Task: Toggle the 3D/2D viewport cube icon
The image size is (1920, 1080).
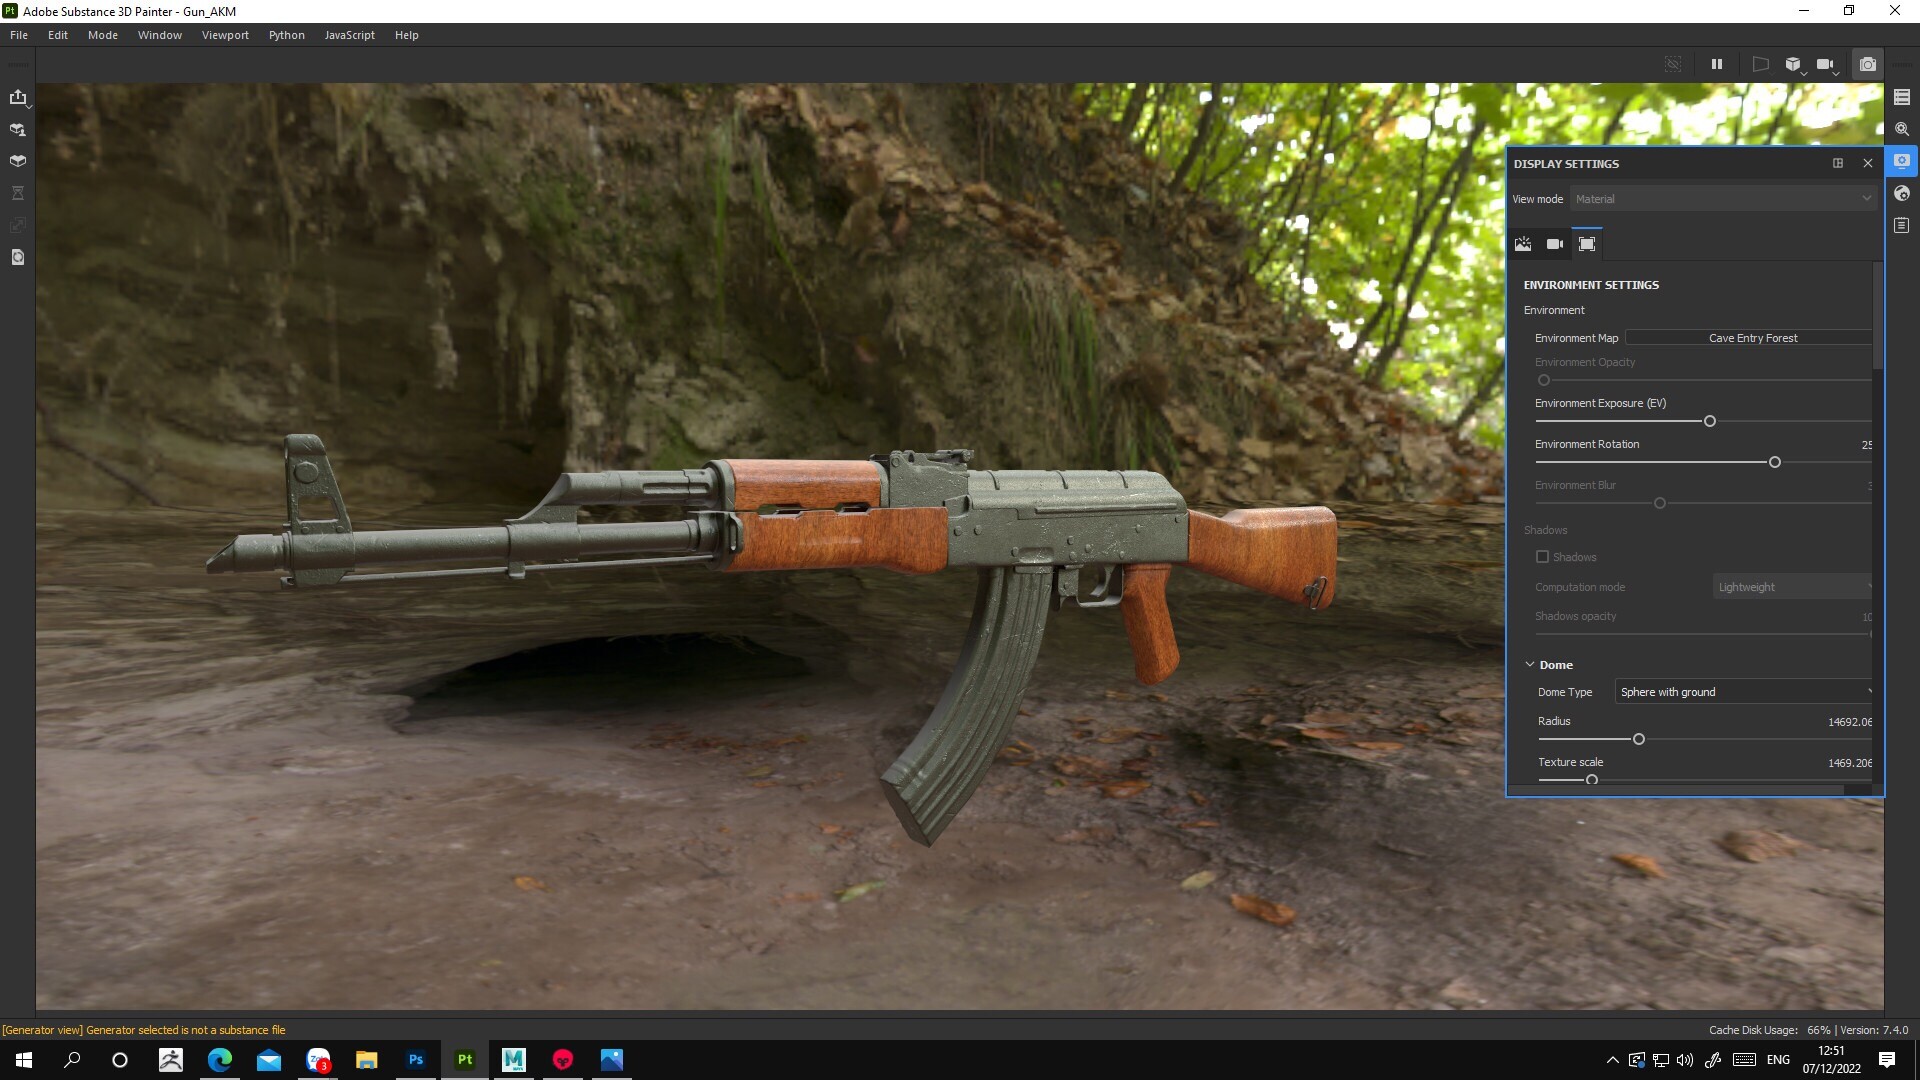Action: 1792,63
